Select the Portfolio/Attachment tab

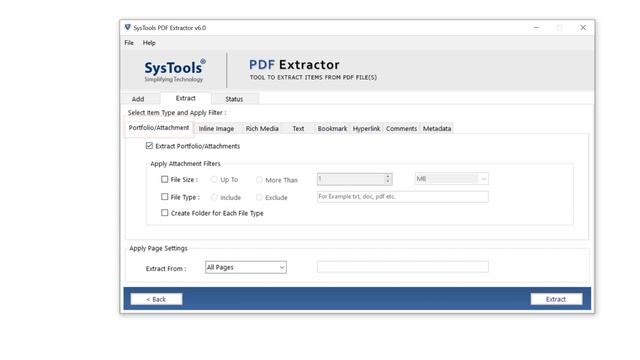click(x=159, y=128)
